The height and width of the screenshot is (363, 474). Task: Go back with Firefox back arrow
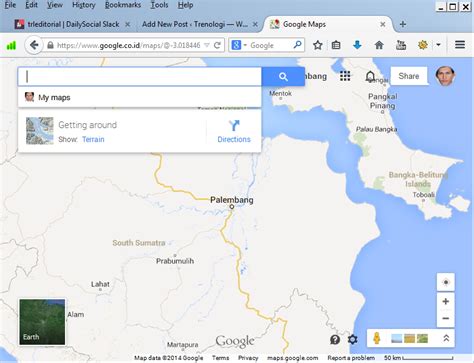coord(34,45)
